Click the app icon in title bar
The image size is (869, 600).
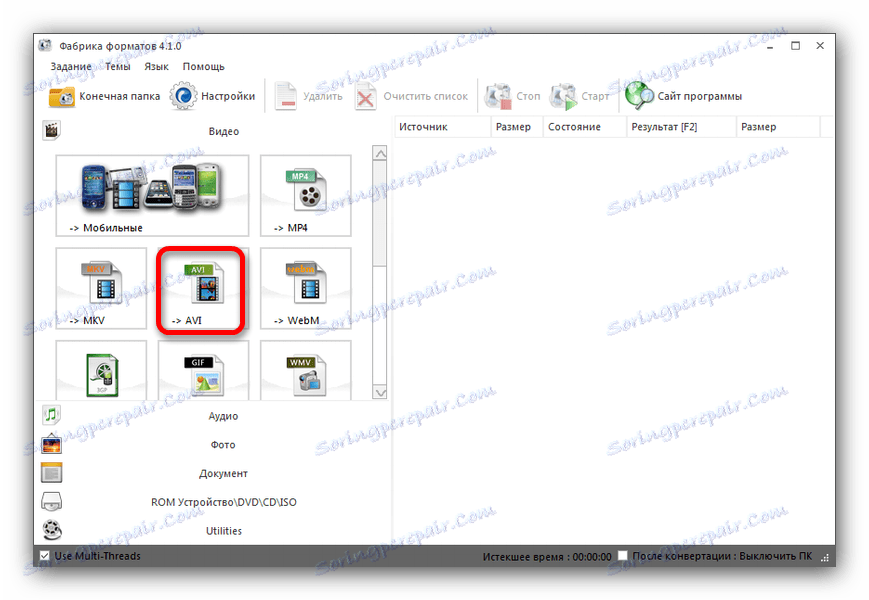click(x=45, y=45)
